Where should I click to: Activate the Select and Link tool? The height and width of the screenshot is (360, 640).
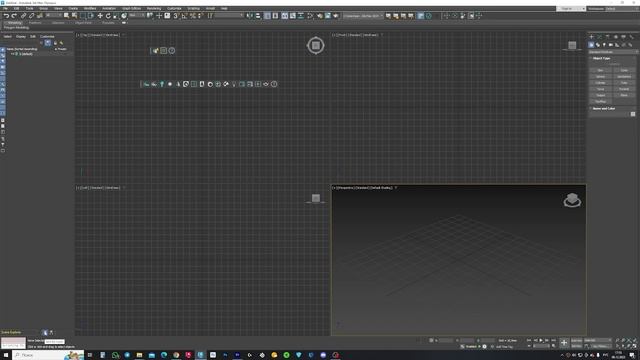tap(23, 16)
